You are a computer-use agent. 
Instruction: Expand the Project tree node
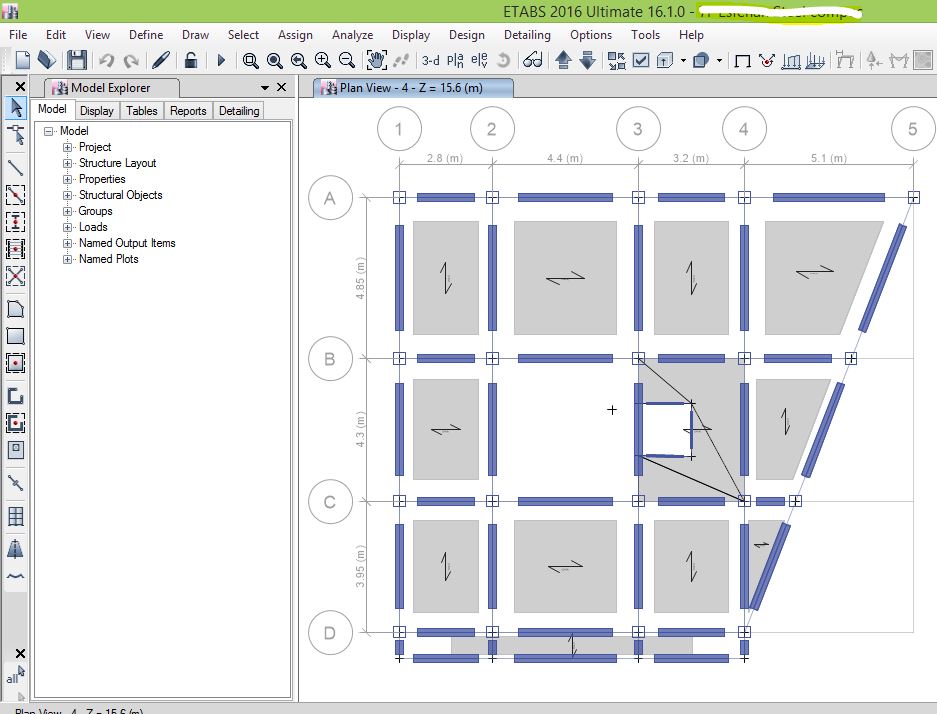coord(68,147)
